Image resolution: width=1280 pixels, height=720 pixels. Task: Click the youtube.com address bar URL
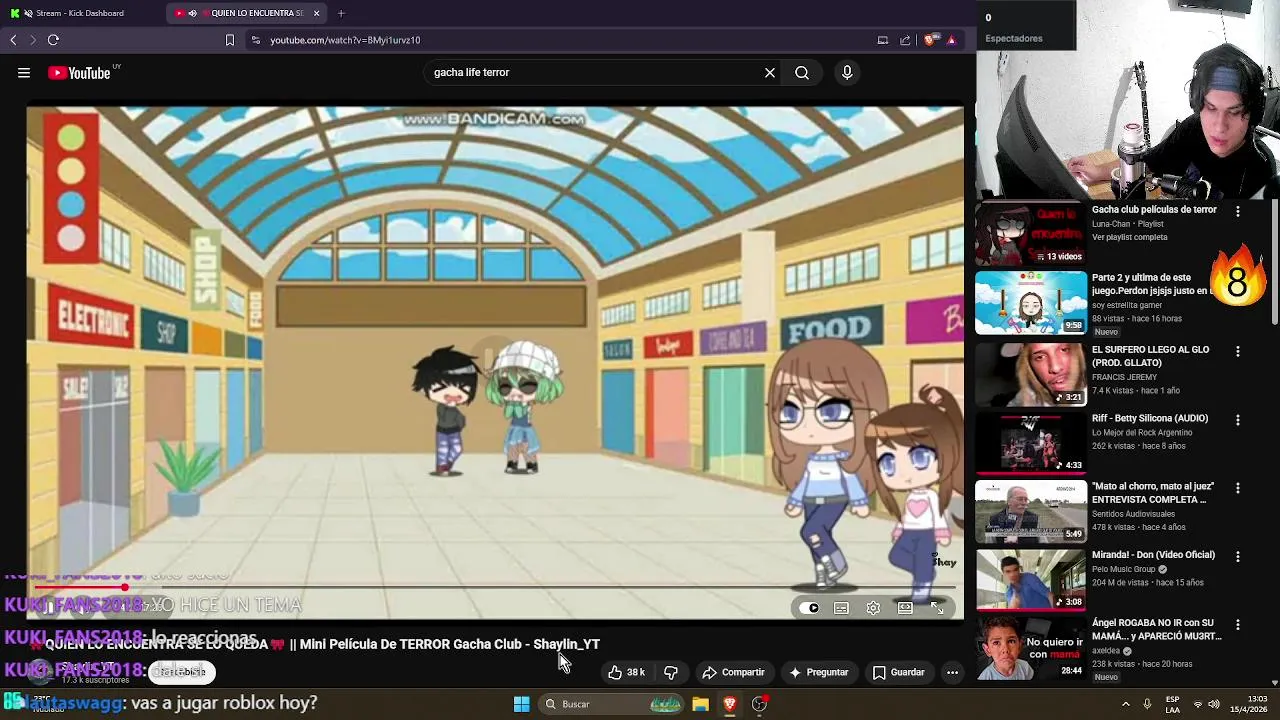coord(345,40)
